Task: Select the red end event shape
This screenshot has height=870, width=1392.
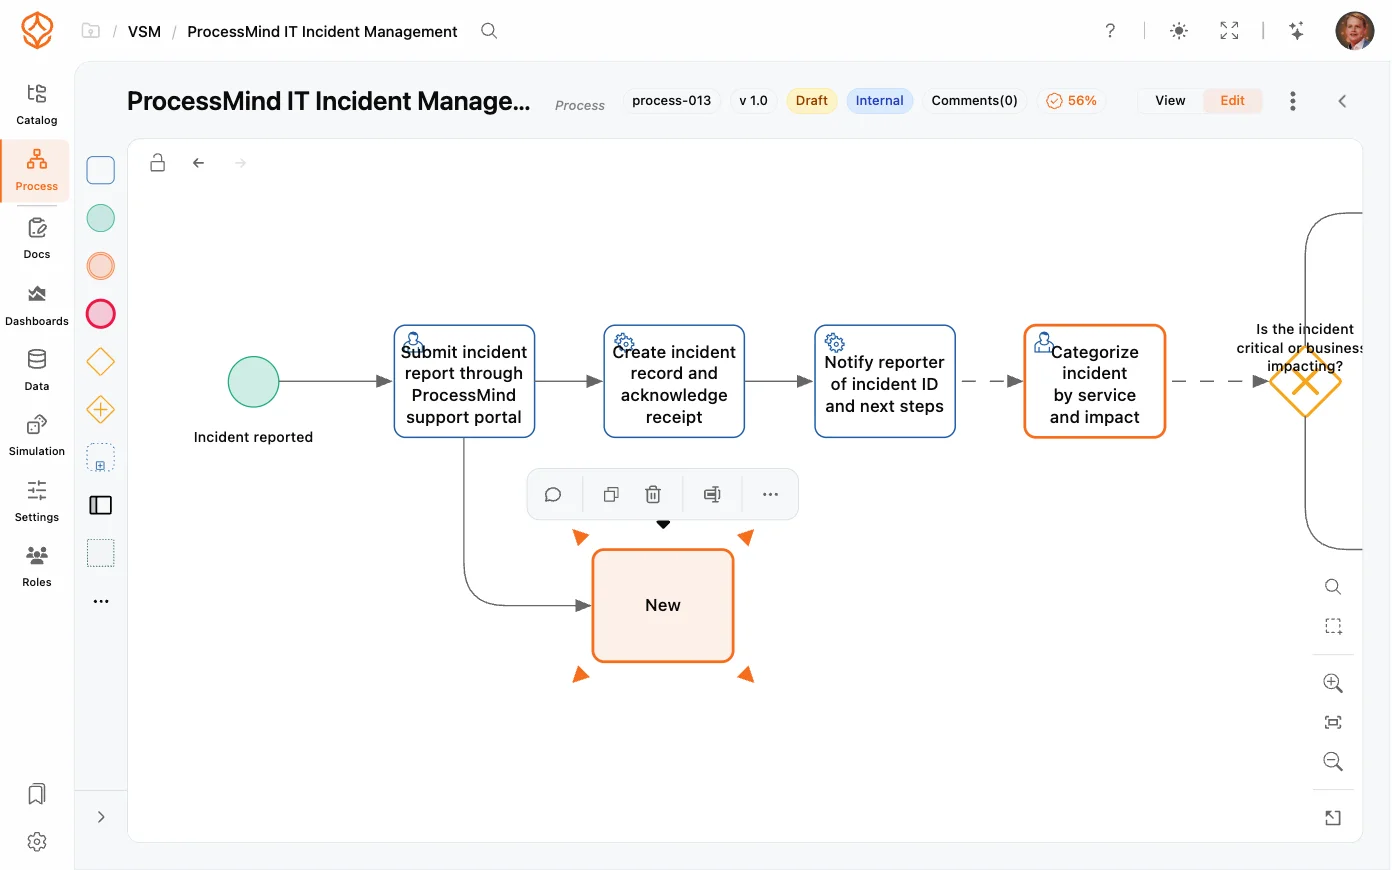Action: pos(101,314)
